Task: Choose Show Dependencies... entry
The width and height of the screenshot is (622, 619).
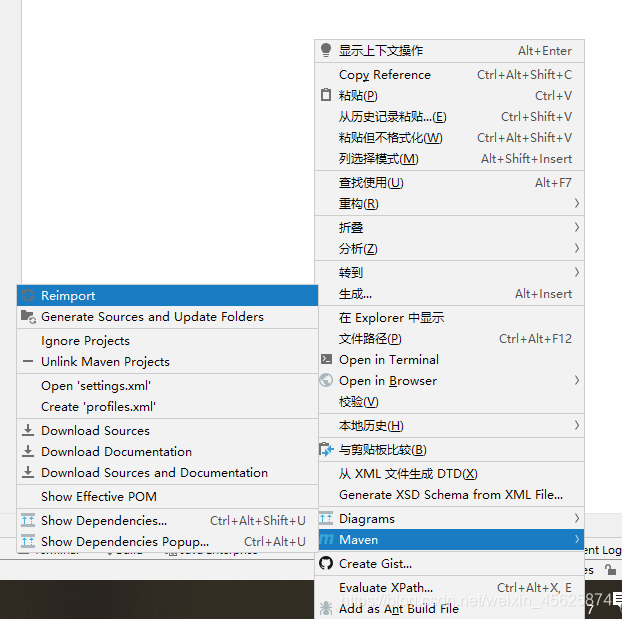Action: pos(167,520)
